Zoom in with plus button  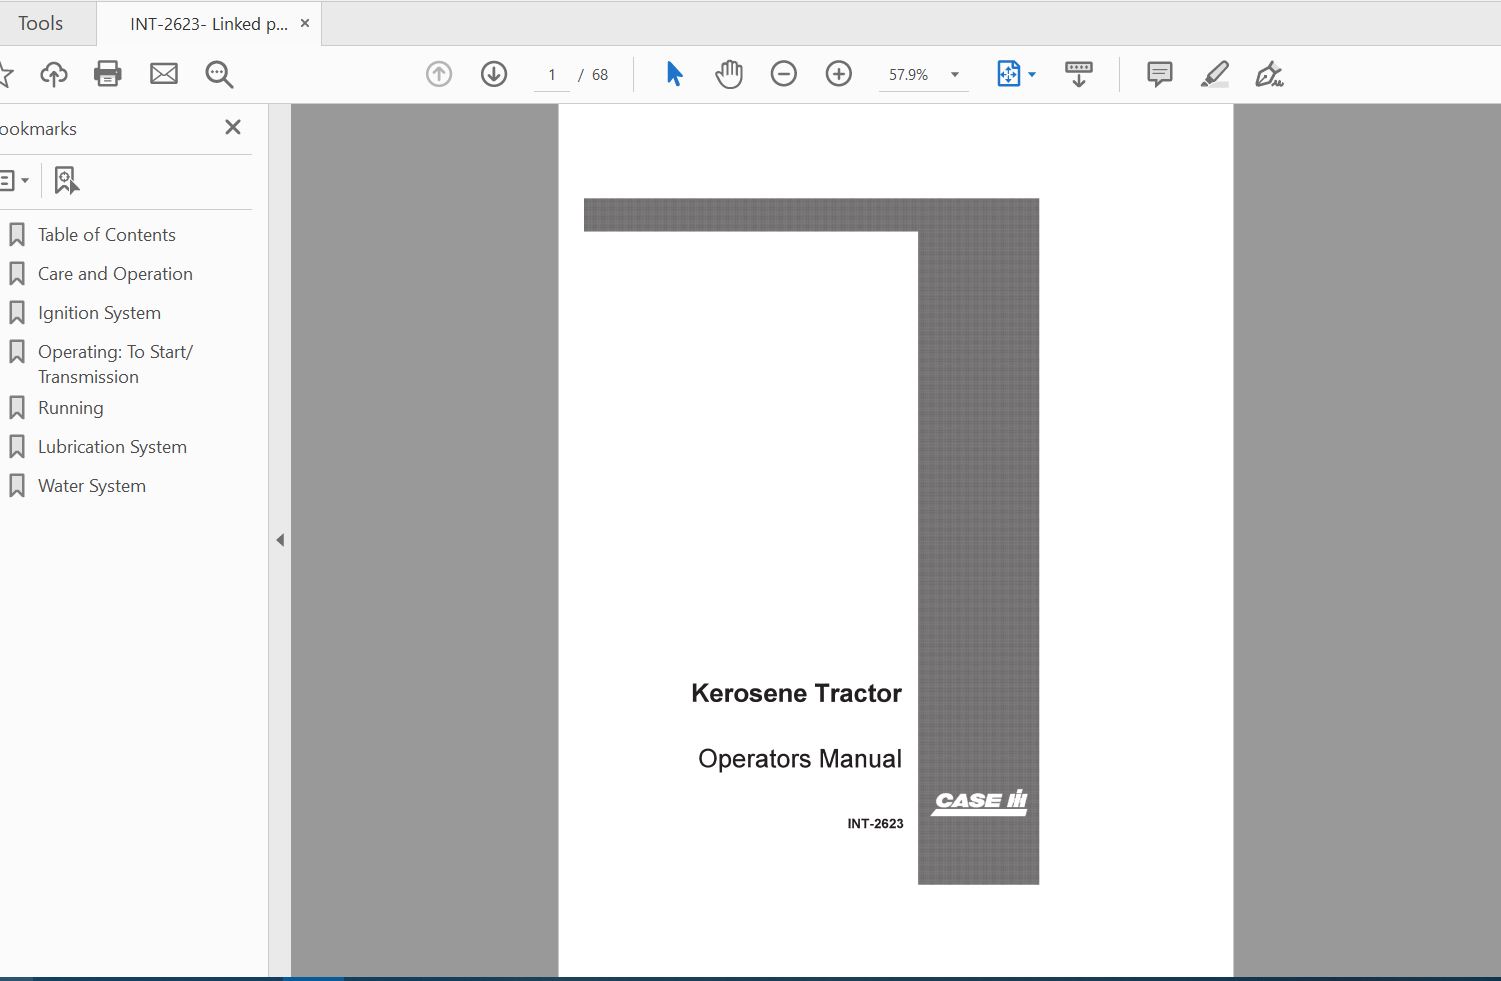839,74
